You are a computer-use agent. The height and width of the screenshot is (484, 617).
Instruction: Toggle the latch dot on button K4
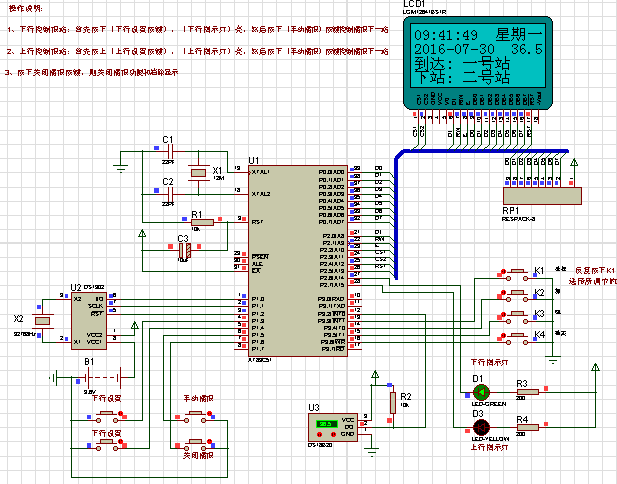(503, 336)
